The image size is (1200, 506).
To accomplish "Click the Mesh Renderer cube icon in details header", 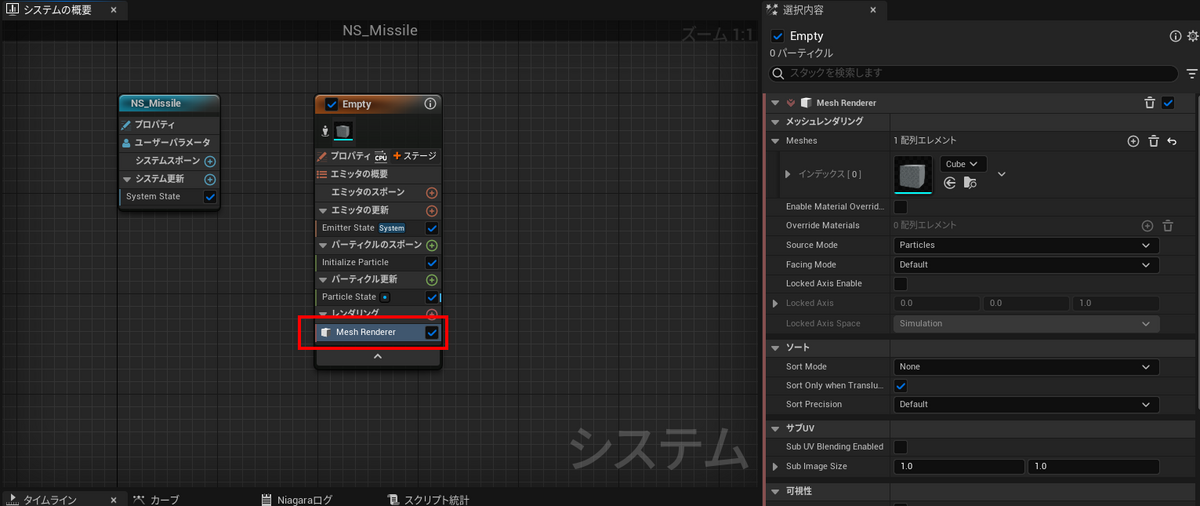I will click(805, 102).
